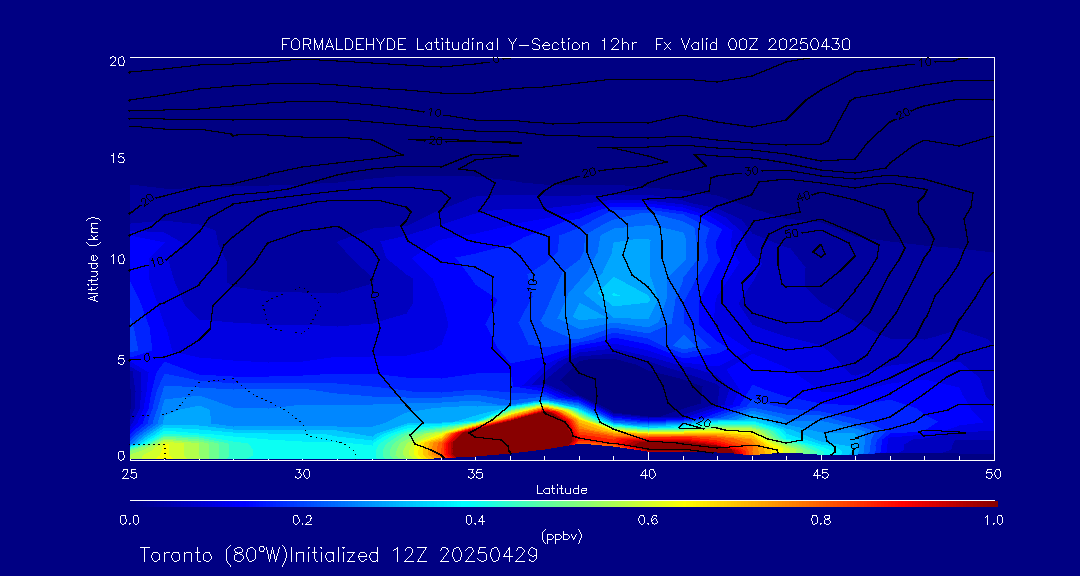Click color scale label '0.6'
1080x576 pixels.
coord(648,520)
